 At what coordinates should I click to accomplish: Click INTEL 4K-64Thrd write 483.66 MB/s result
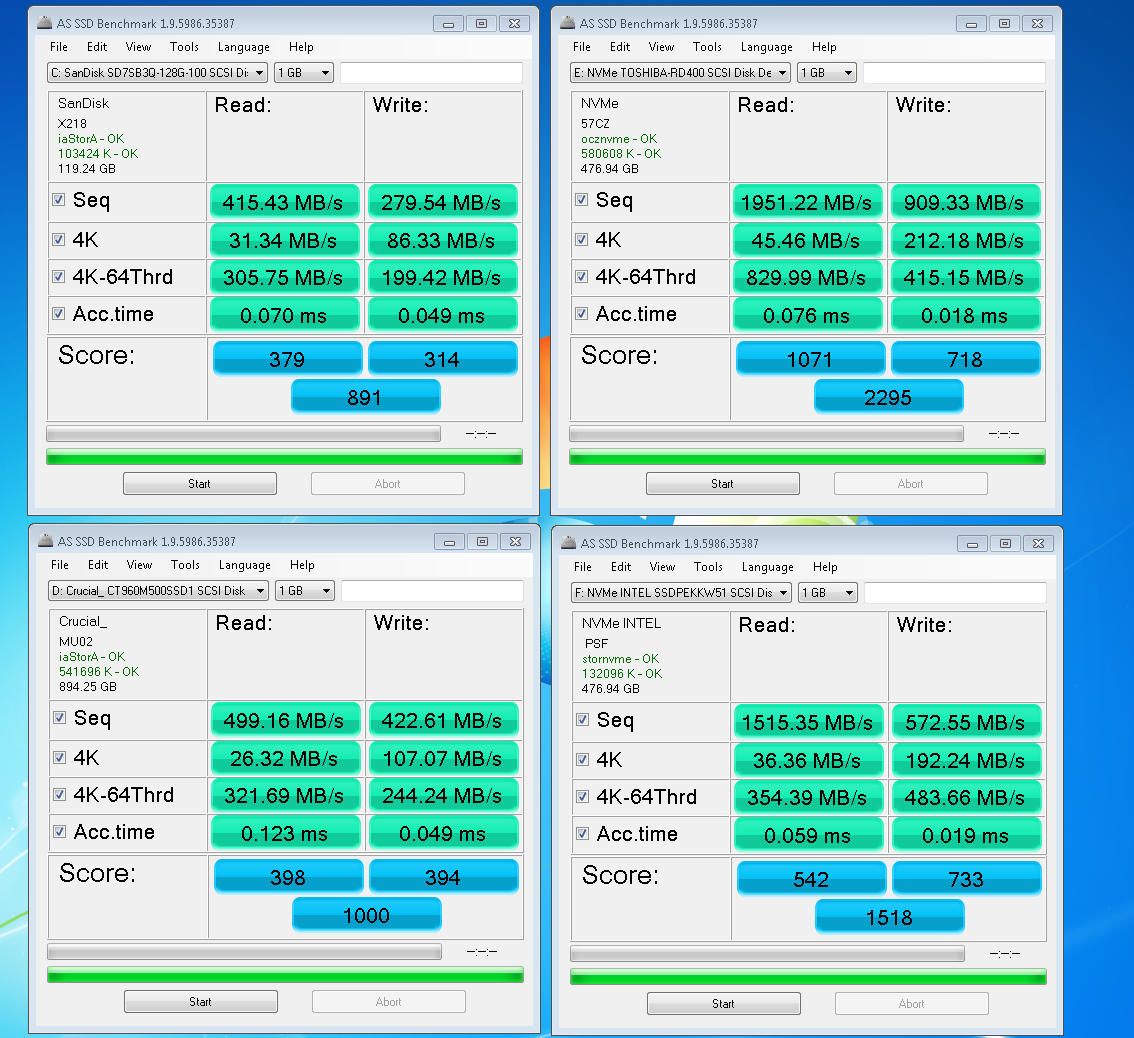coord(966,797)
